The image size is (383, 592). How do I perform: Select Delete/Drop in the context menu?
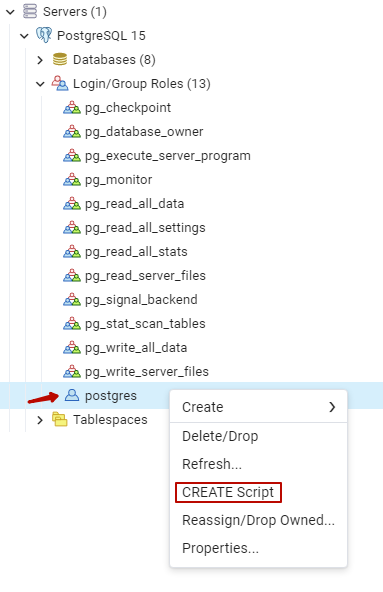tap(258, 436)
